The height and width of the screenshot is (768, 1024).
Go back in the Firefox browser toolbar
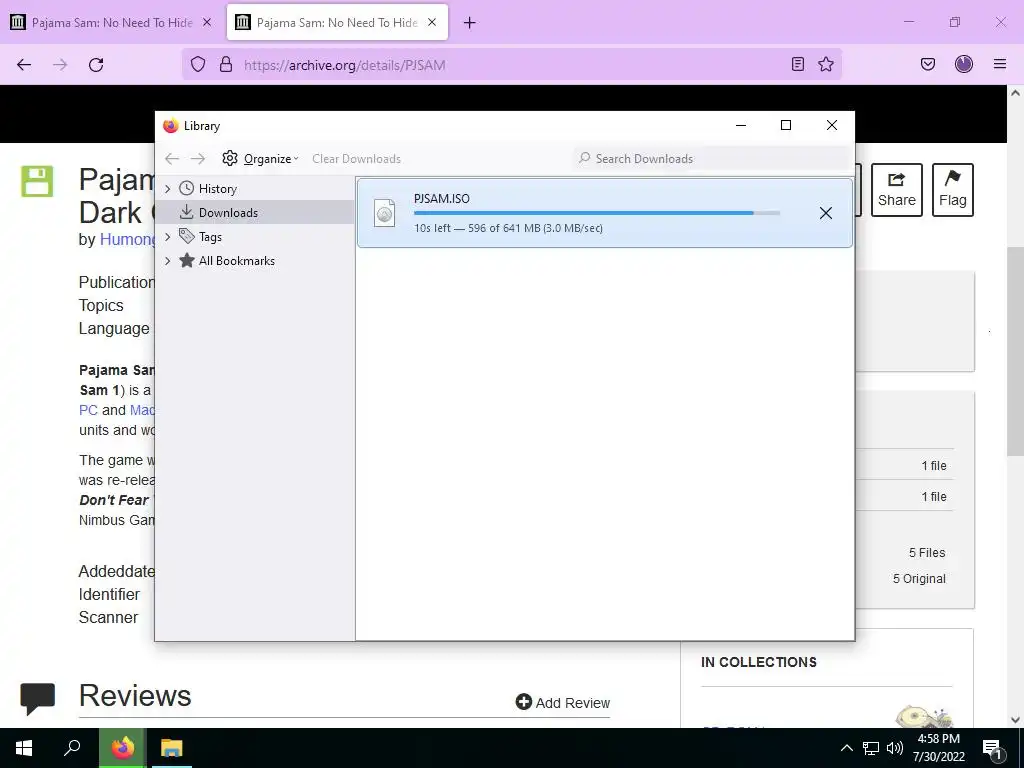[24, 65]
